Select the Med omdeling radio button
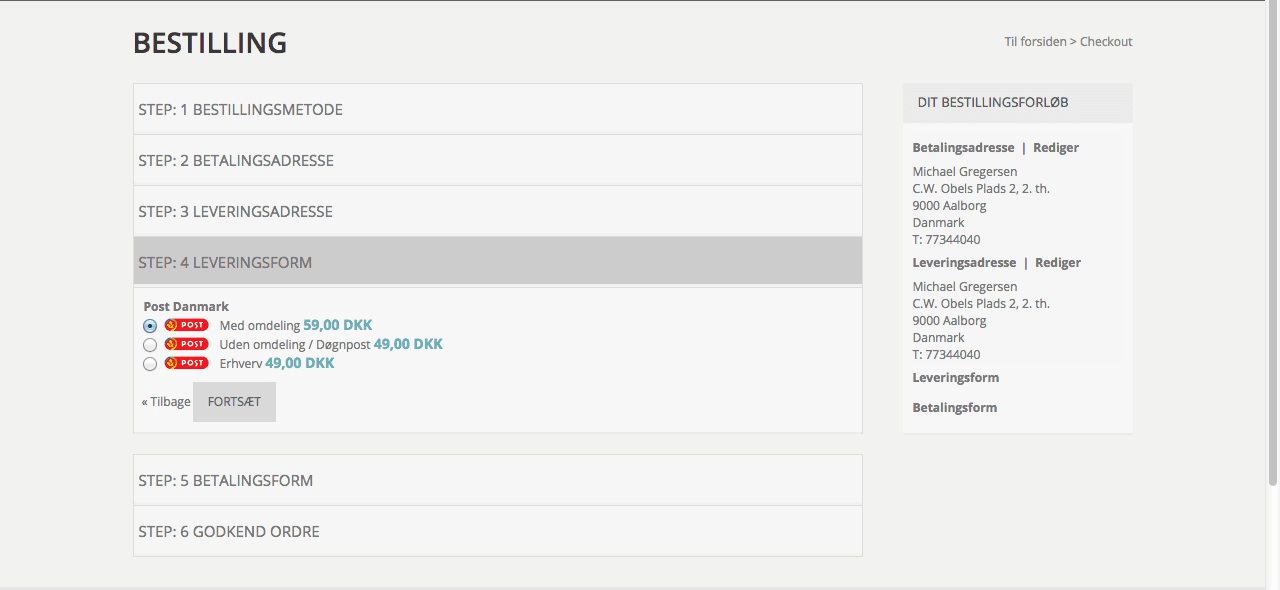 click(150, 326)
